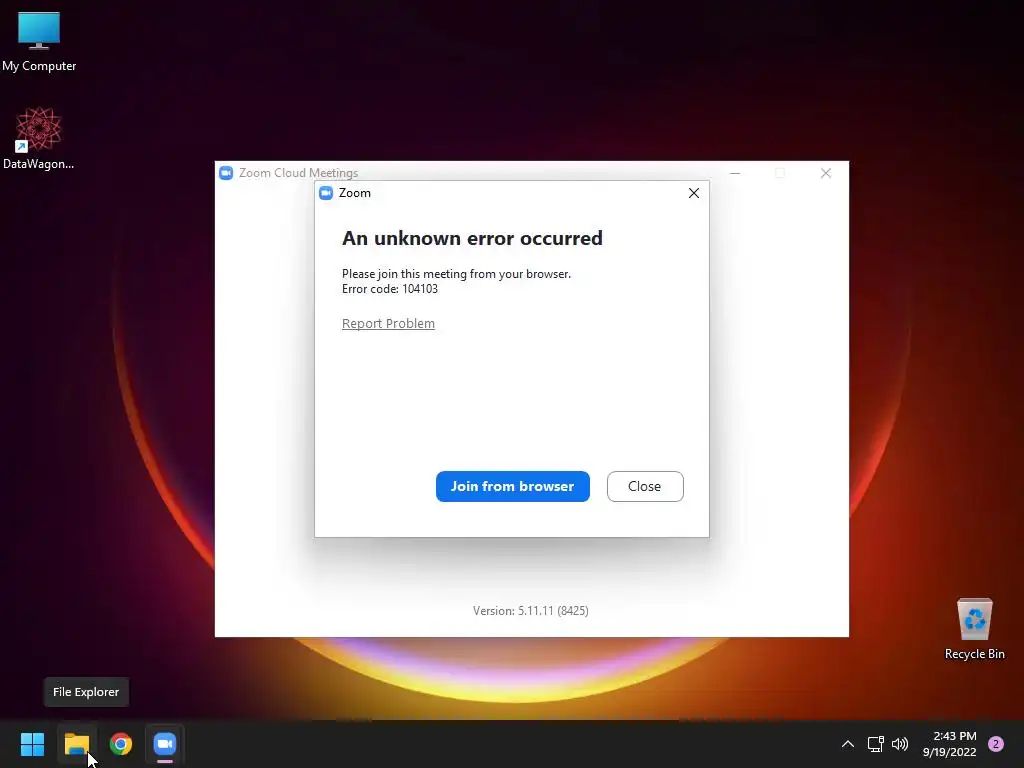Image resolution: width=1024 pixels, height=768 pixels.
Task: Open the Report Problem link
Action: tap(389, 323)
